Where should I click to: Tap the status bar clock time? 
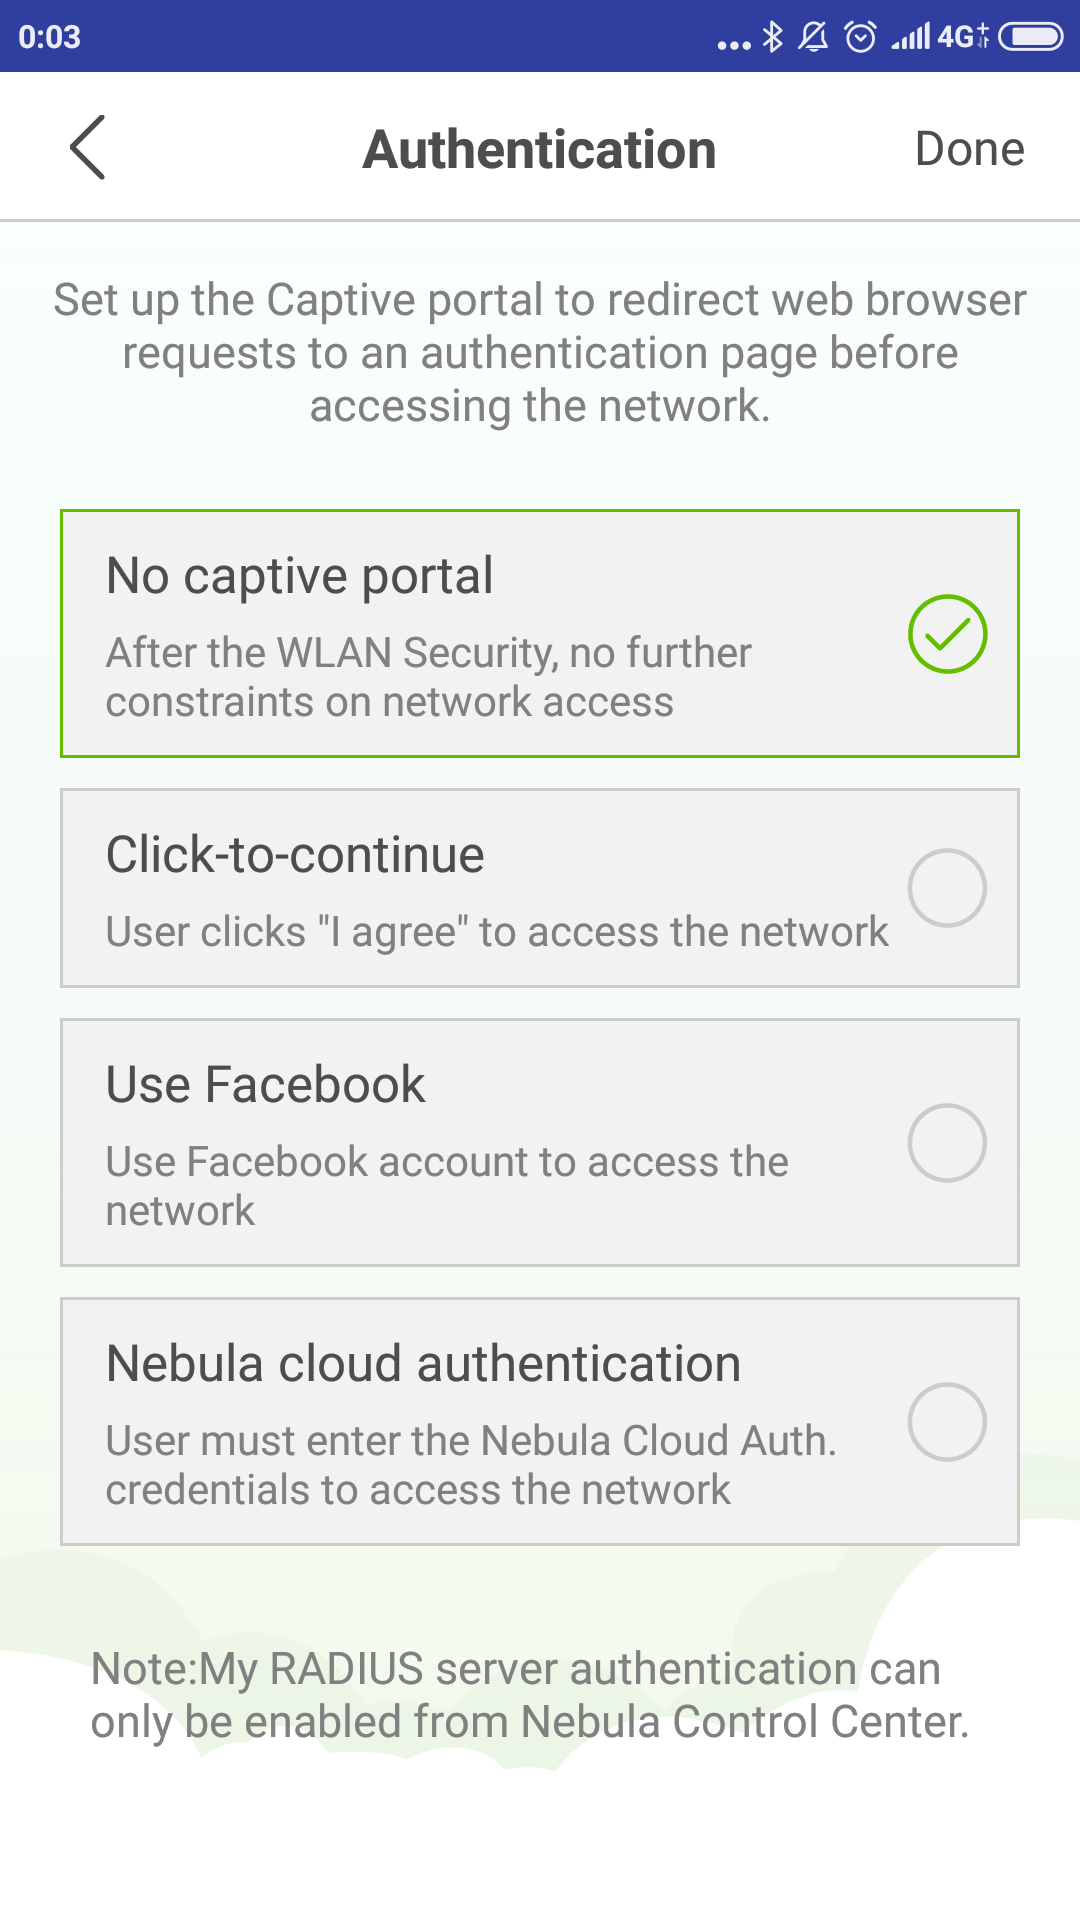tap(49, 37)
